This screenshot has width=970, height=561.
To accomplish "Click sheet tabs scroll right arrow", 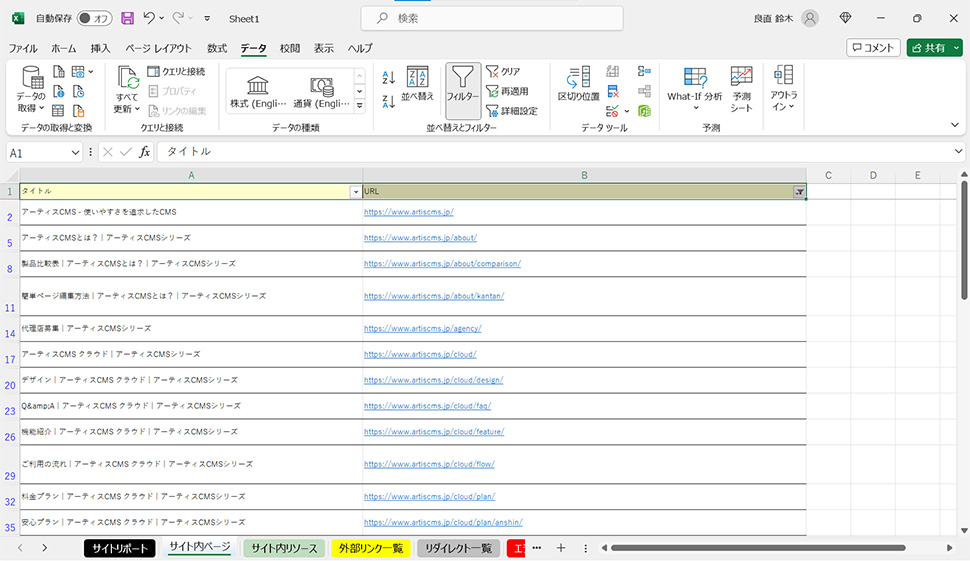I will pyautogui.click(x=45, y=548).
